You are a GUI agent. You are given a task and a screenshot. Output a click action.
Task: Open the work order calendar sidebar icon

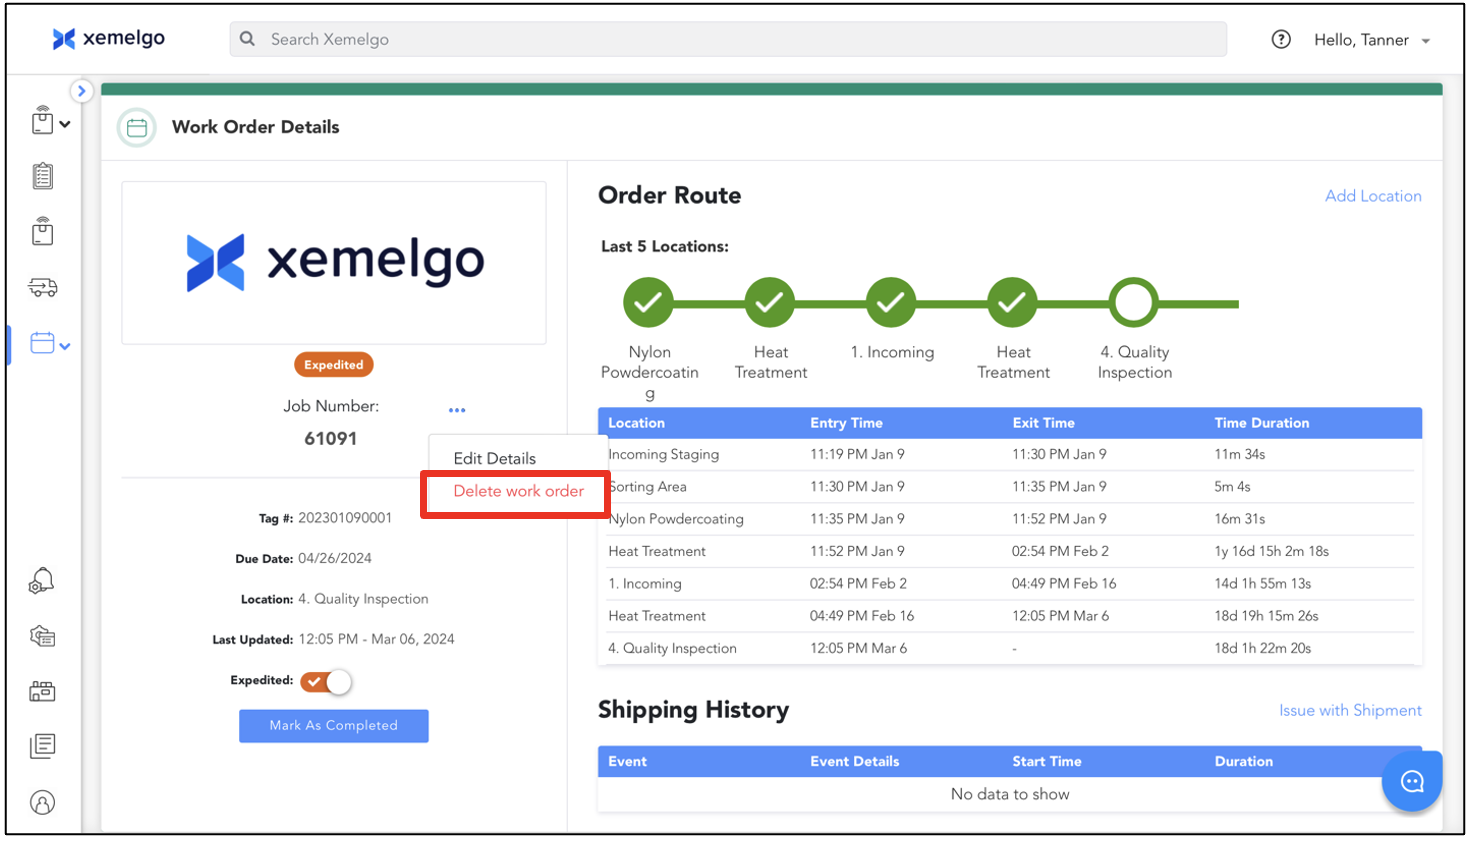pos(42,343)
